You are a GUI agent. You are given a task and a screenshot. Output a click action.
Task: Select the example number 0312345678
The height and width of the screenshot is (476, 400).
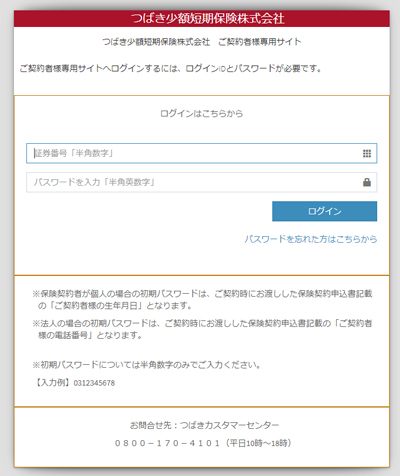[94, 383]
